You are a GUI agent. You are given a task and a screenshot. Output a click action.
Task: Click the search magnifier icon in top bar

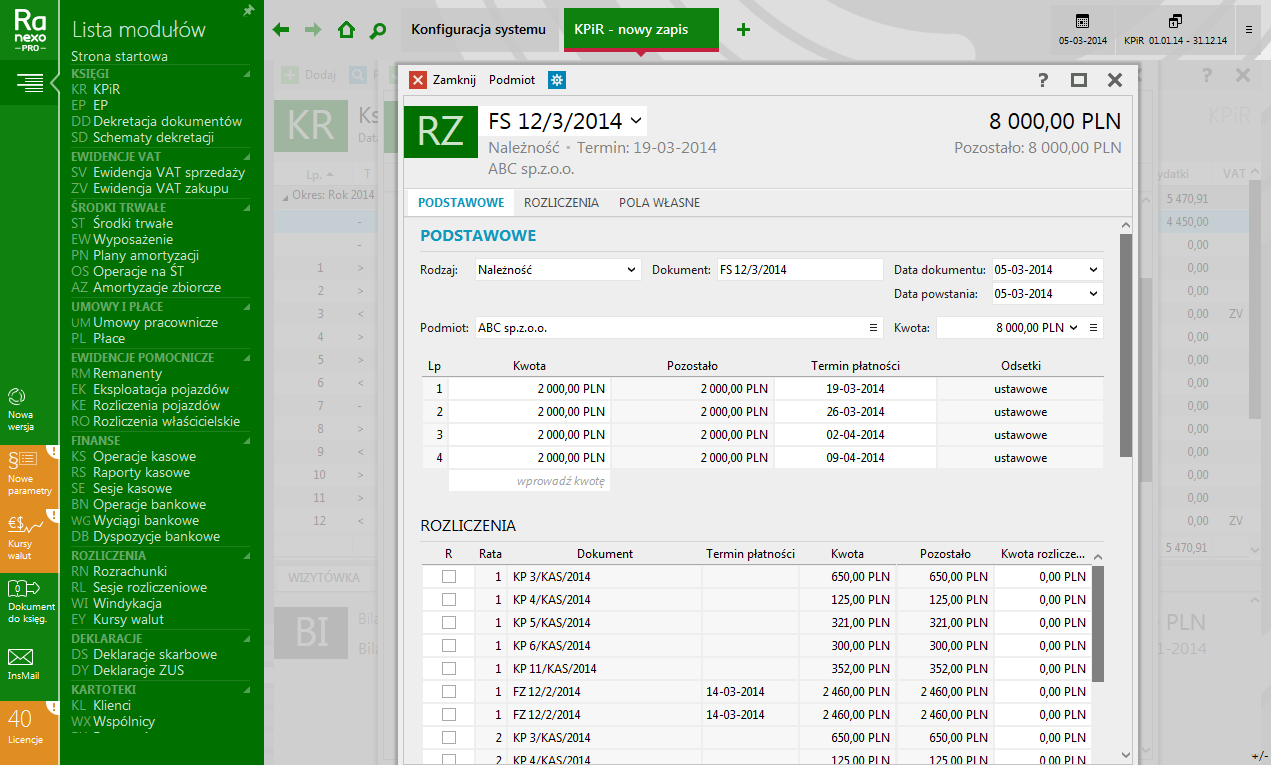coord(378,30)
